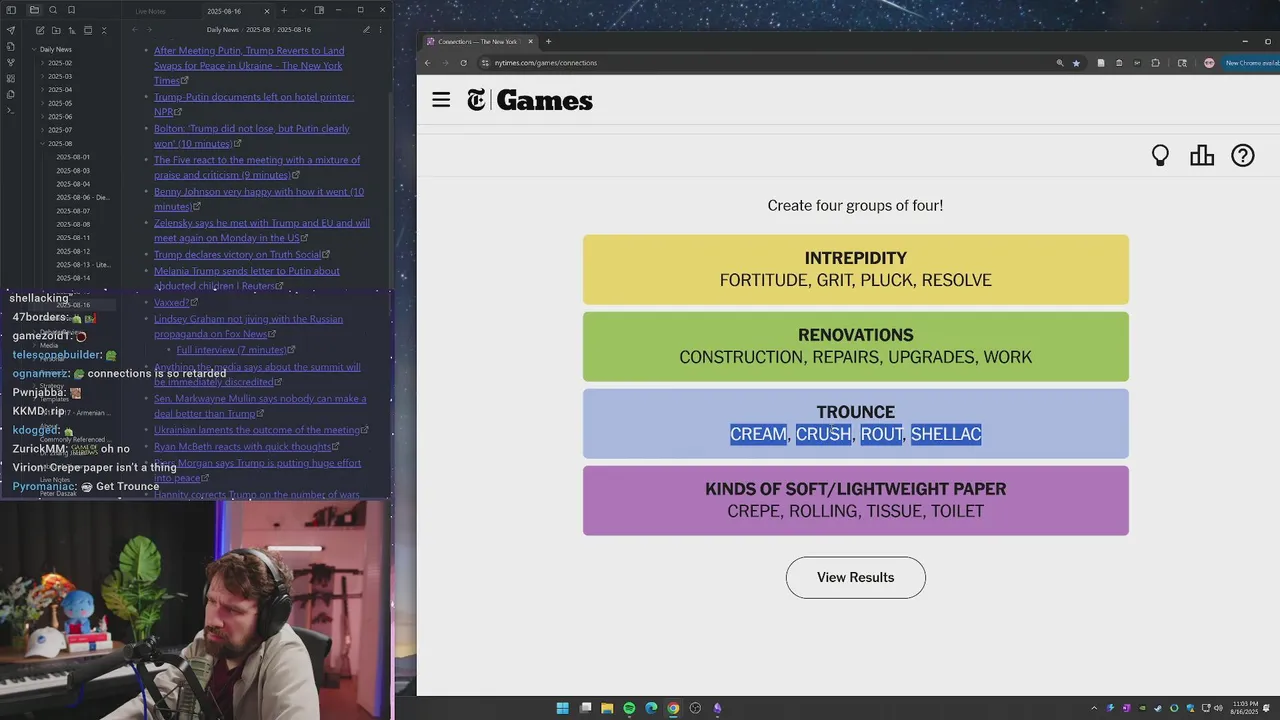Open Spotify from the taskbar
Viewport: 1280px width, 720px height.
[x=629, y=708]
